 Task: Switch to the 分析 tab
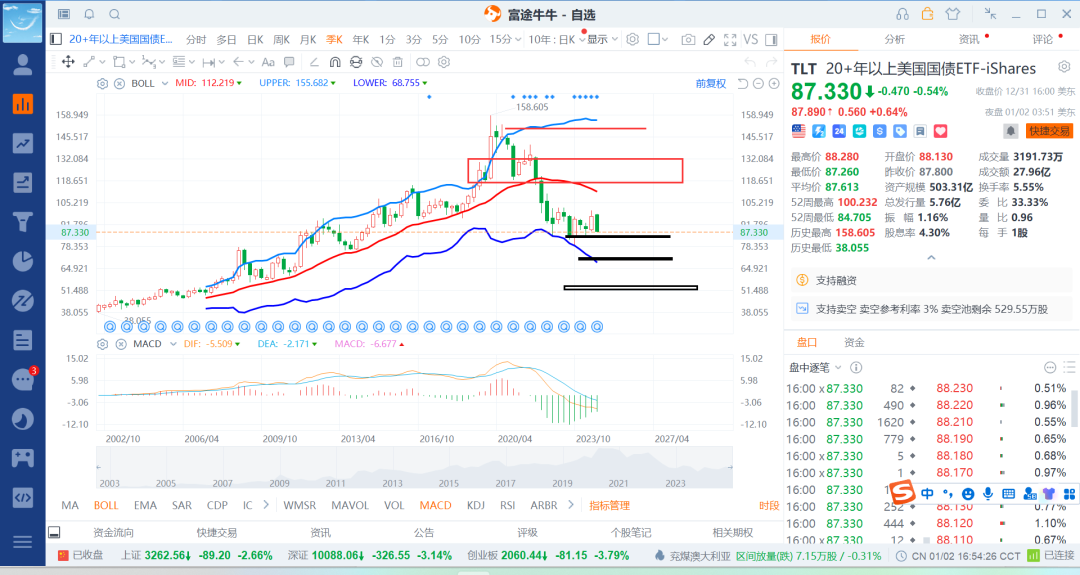coord(895,39)
